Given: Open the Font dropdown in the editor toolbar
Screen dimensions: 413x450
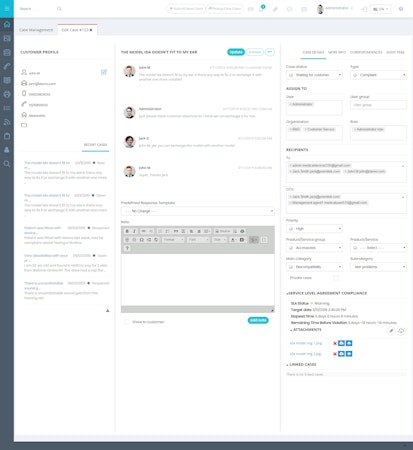Looking at the screenshot, I should [x=198, y=240].
